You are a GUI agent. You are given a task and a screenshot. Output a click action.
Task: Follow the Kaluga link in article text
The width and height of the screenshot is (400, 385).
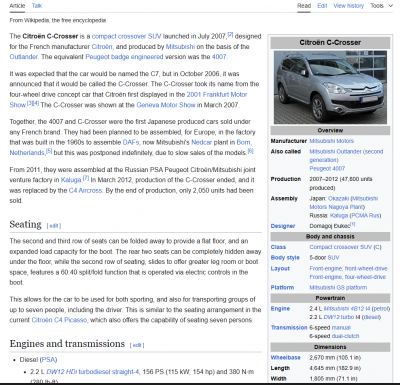tap(71, 180)
